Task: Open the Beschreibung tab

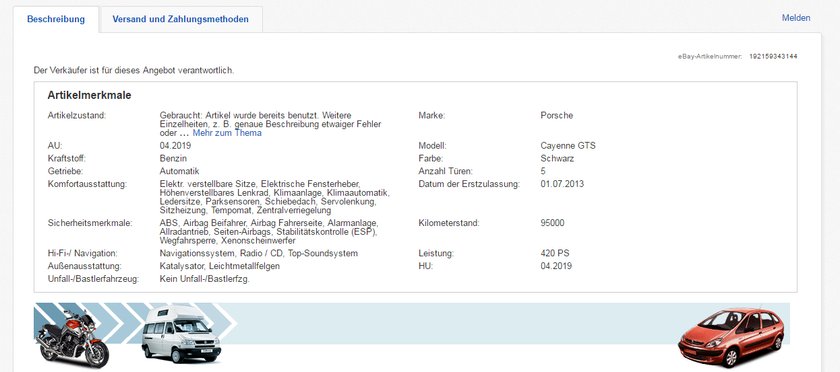Action: coord(56,19)
